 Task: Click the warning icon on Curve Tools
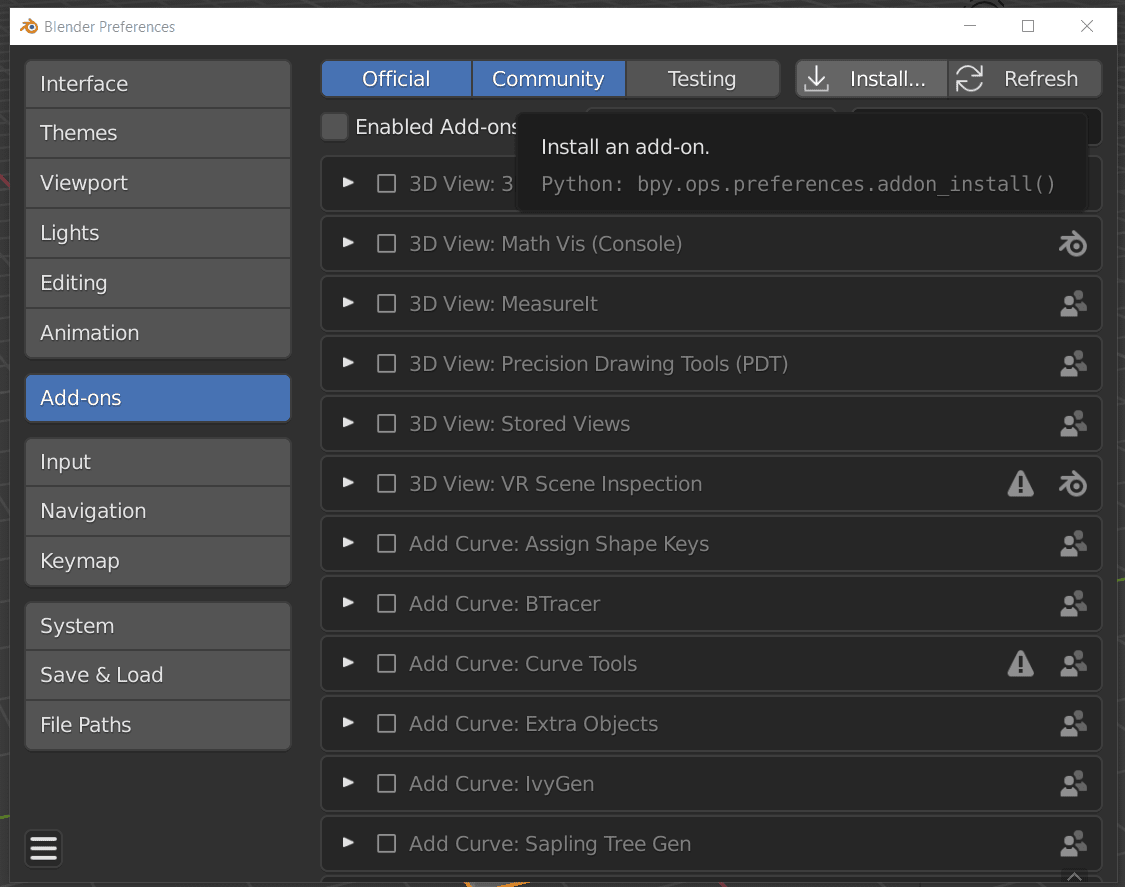pyautogui.click(x=1020, y=663)
